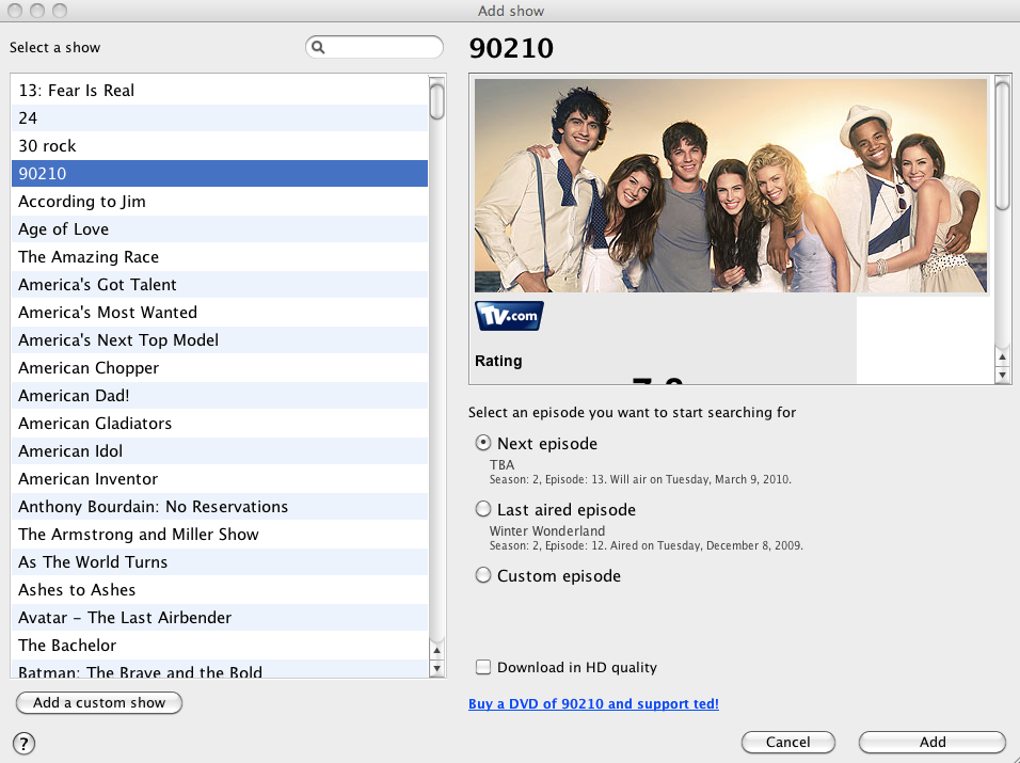This screenshot has height=763, width=1020.
Task: Open Buy a DVD of 90210 link
Action: pos(593,704)
